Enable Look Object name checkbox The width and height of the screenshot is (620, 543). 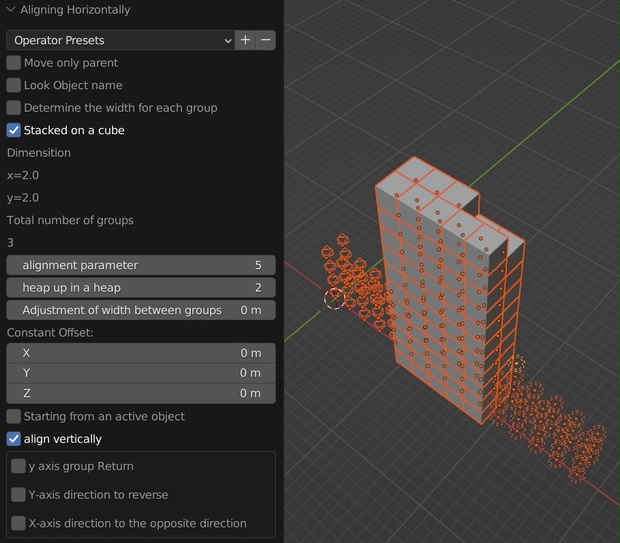pyautogui.click(x=14, y=85)
